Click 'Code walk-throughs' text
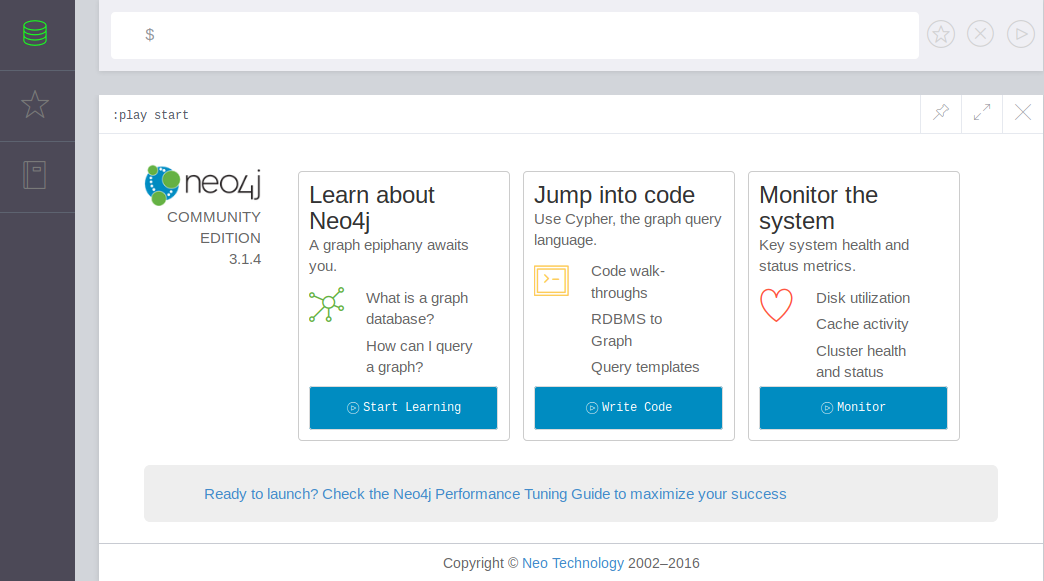1044x581 pixels. coord(628,282)
